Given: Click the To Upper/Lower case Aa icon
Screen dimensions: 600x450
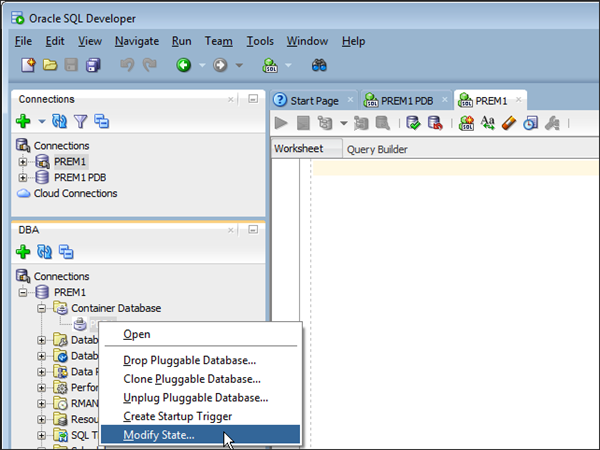Looking at the screenshot, I should 488,123.
